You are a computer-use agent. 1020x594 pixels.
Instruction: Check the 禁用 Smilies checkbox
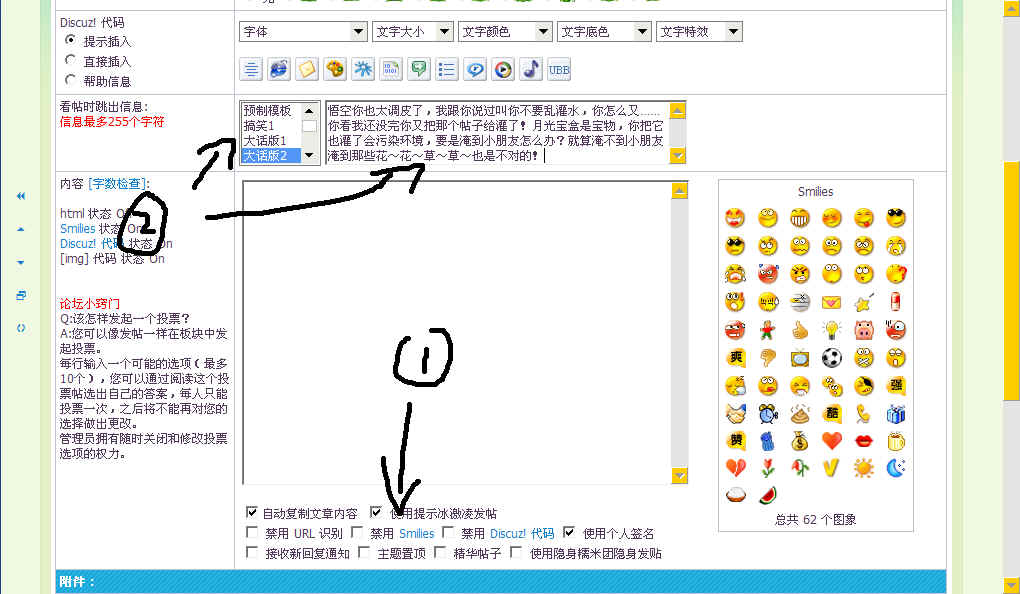[x=356, y=532]
